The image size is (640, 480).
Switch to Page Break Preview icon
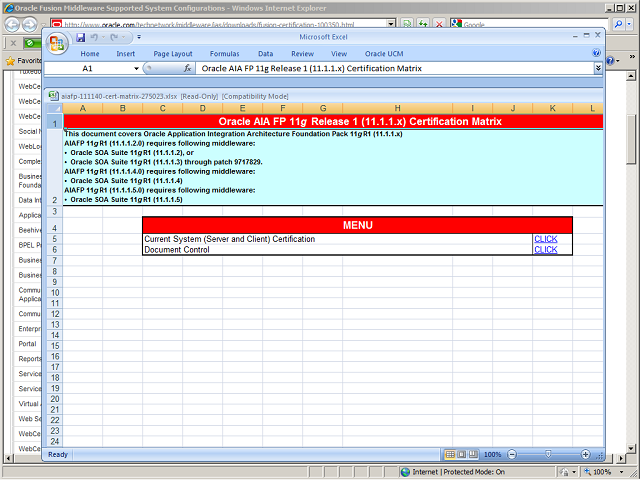(x=474, y=454)
